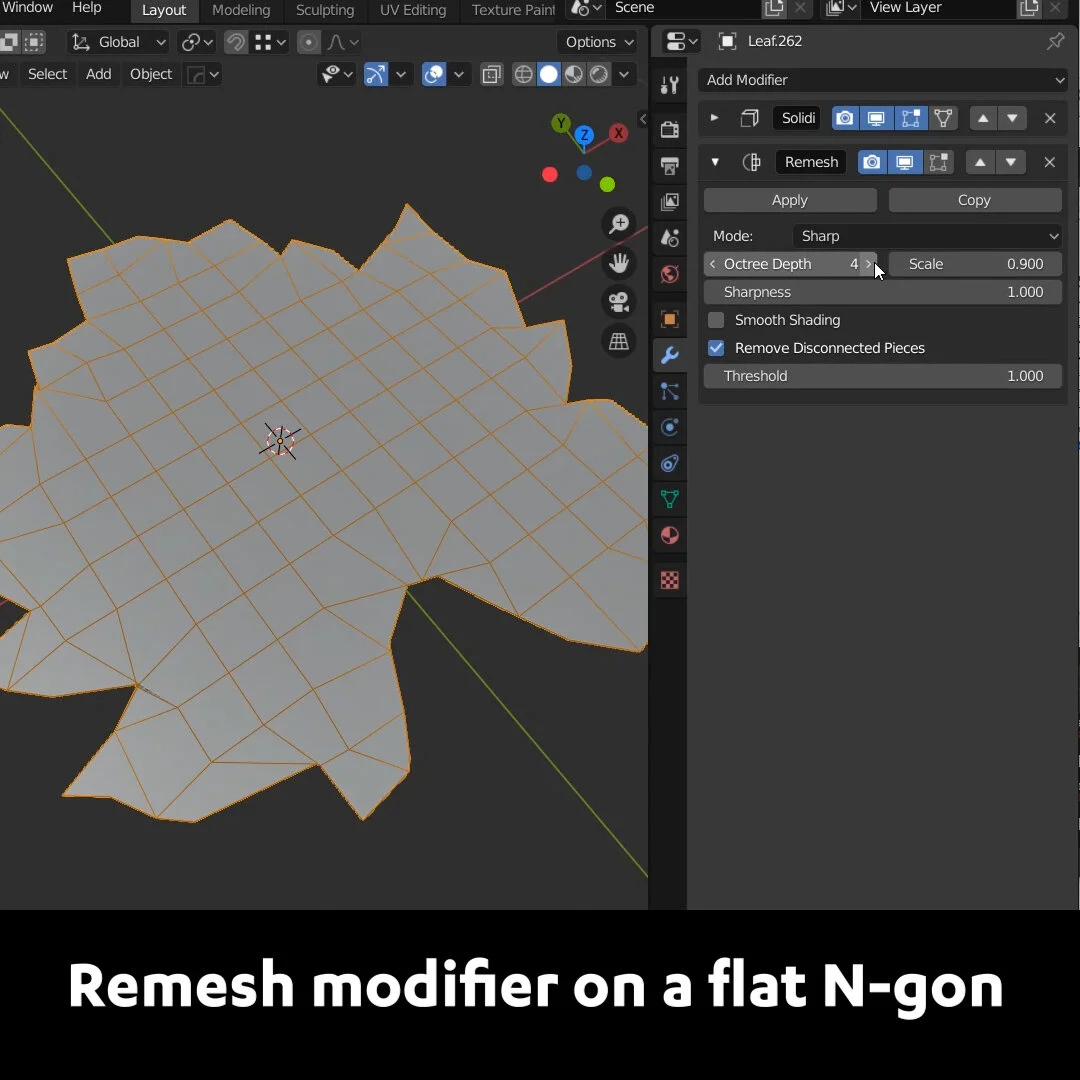Open the Modifiers wrench tab
Viewport: 1080px width, 1080px height.
pos(669,355)
